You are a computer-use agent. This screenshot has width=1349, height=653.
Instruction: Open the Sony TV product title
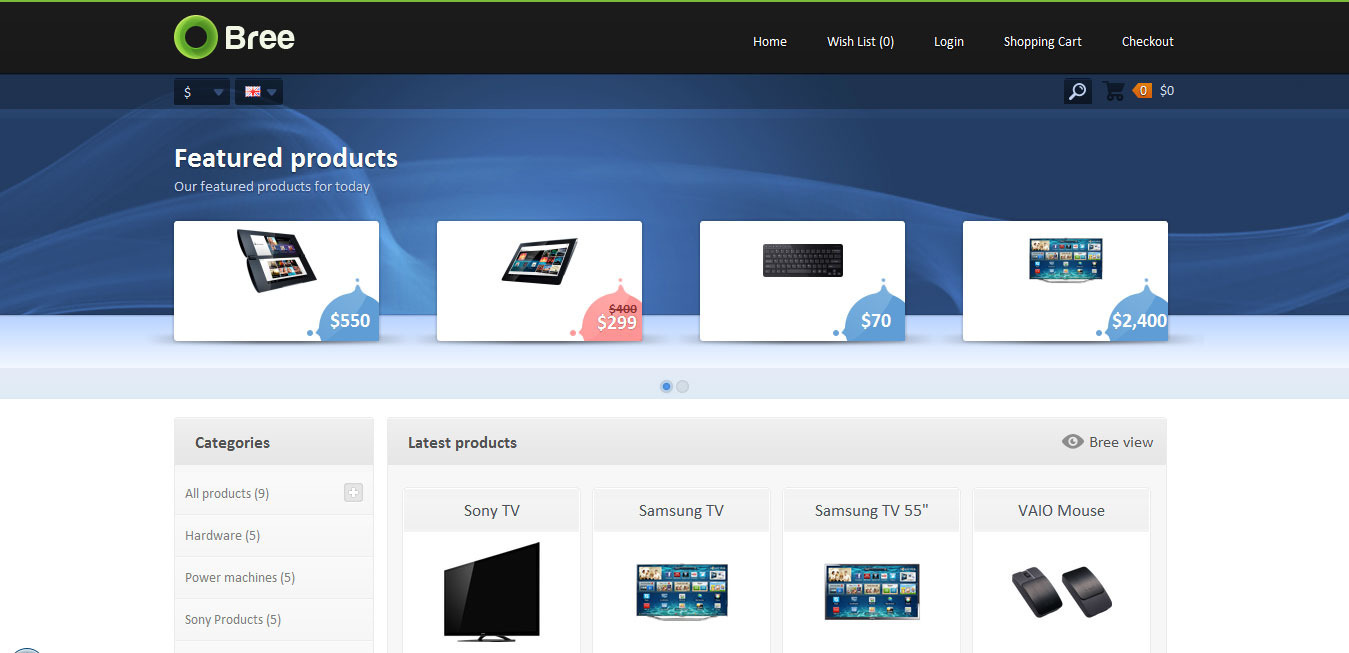coord(492,510)
